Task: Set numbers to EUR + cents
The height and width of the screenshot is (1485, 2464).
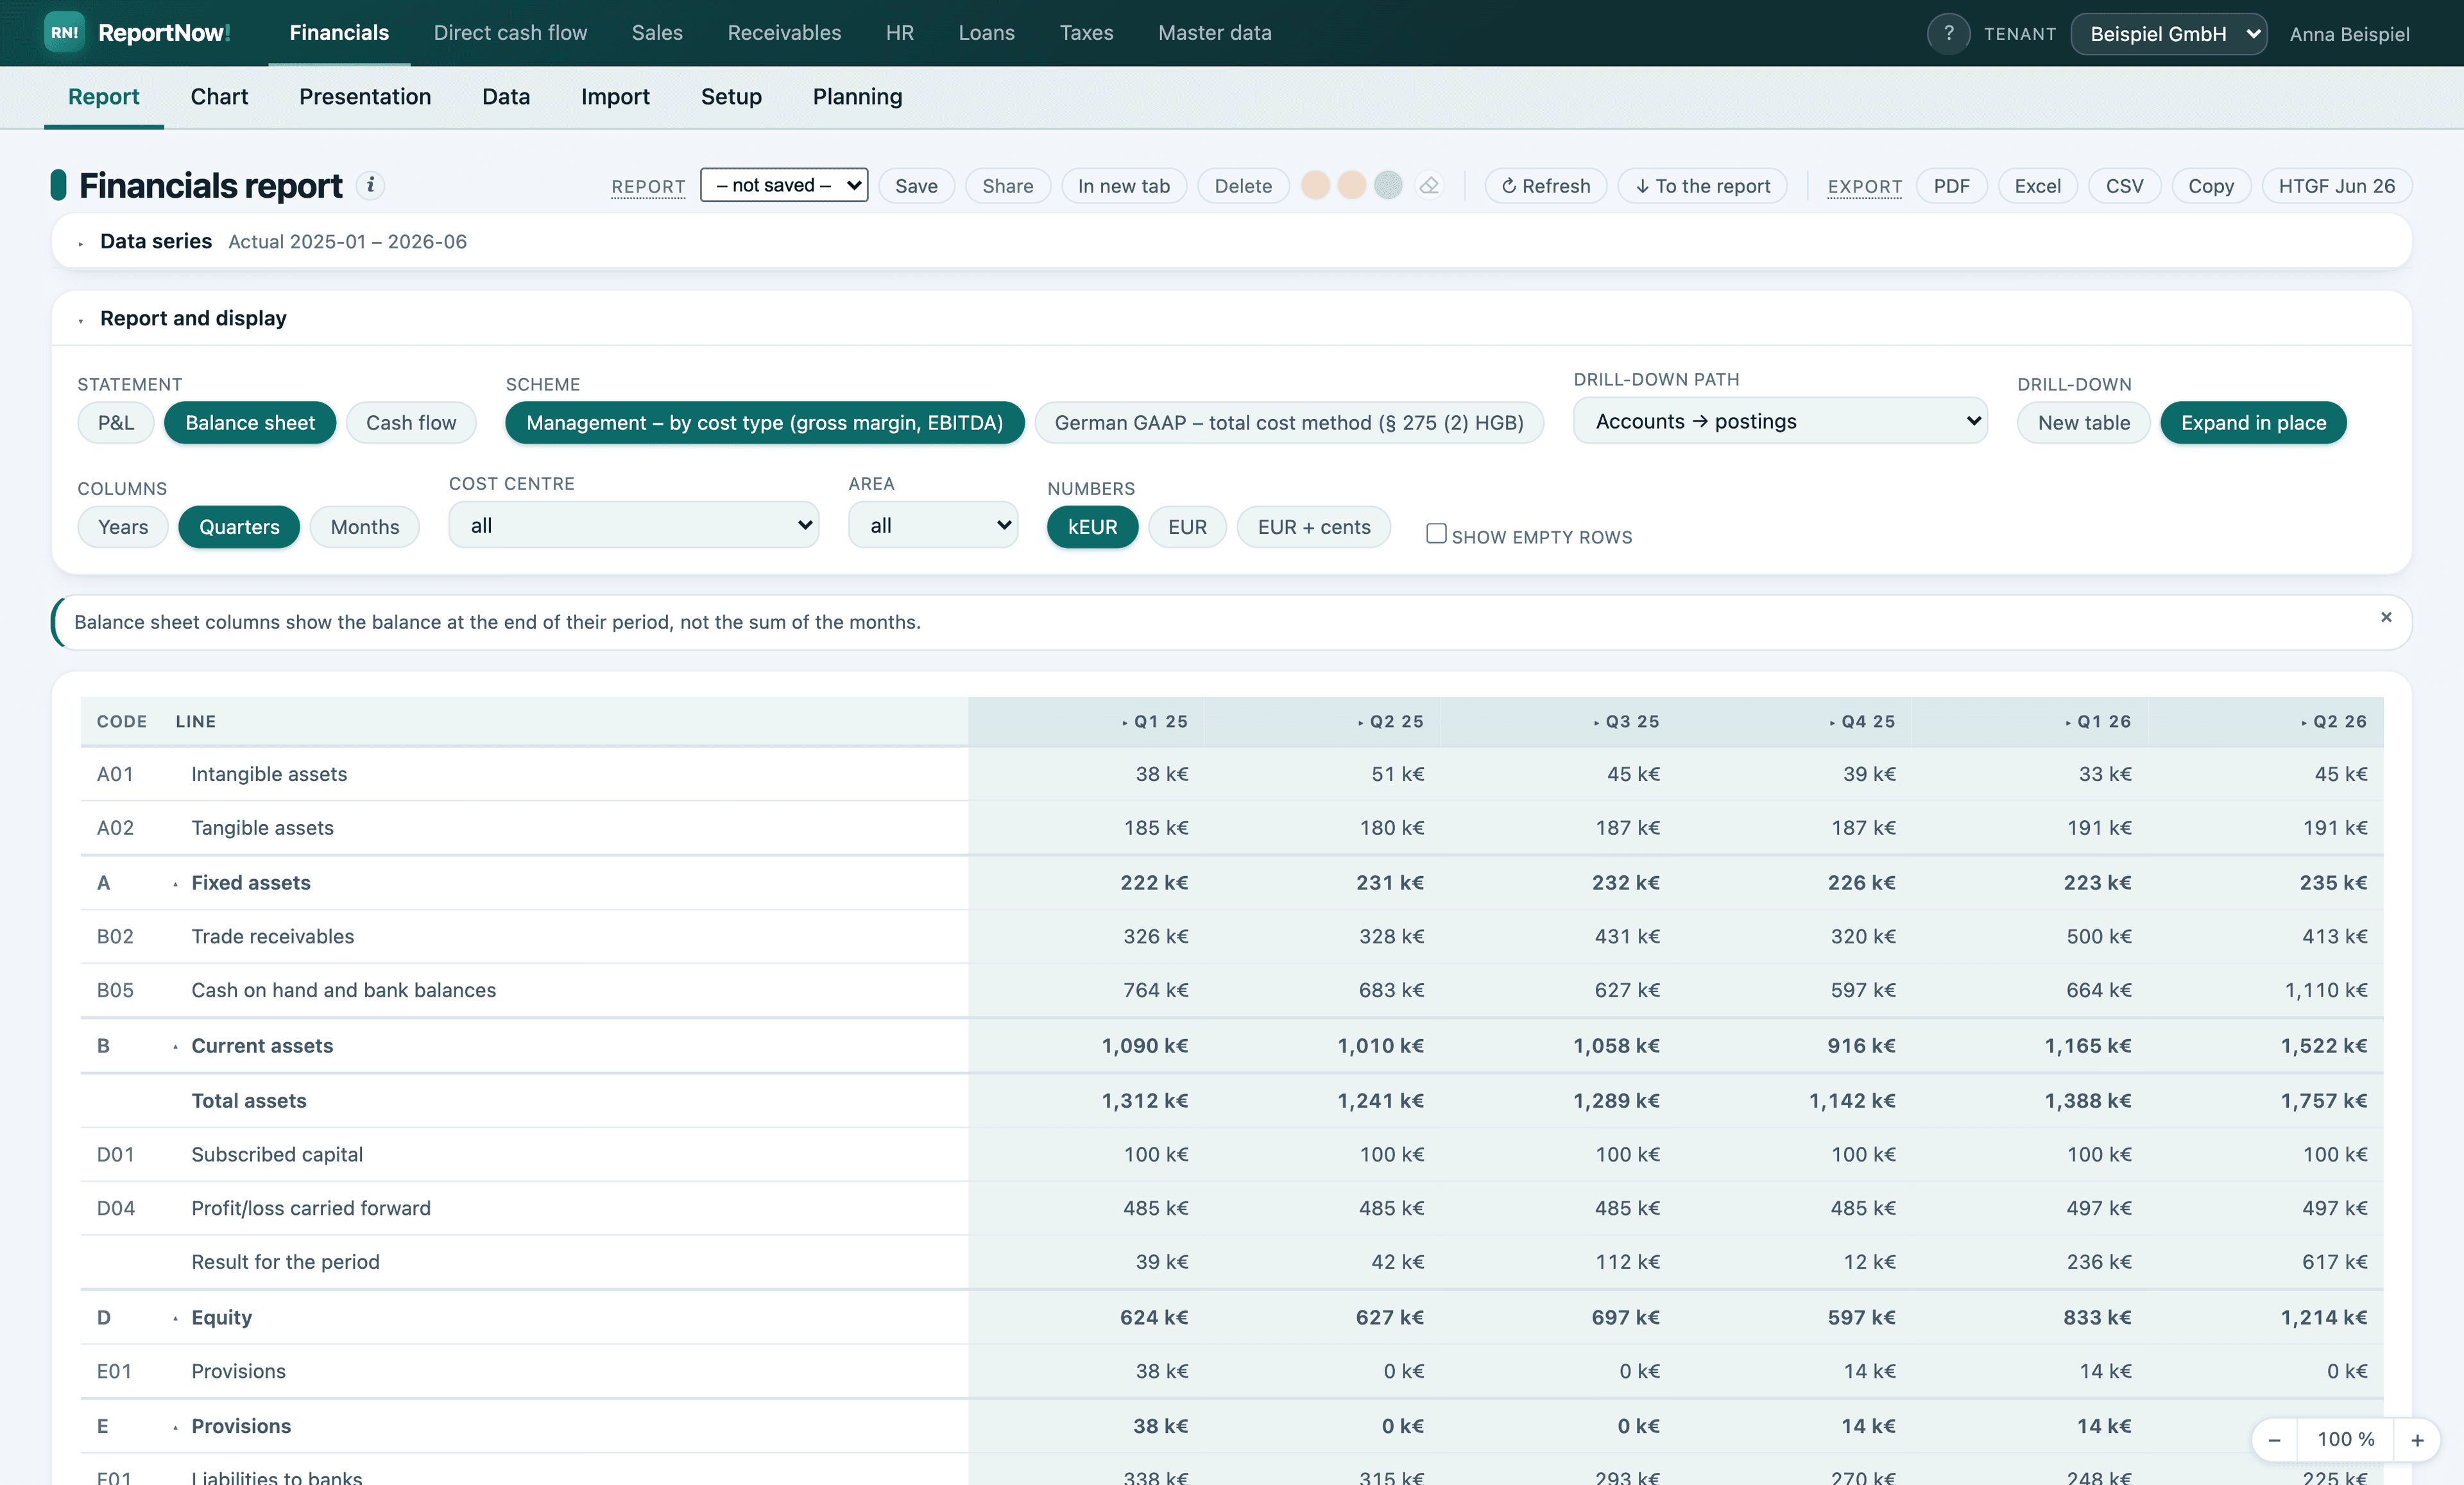Action: pos(1313,527)
